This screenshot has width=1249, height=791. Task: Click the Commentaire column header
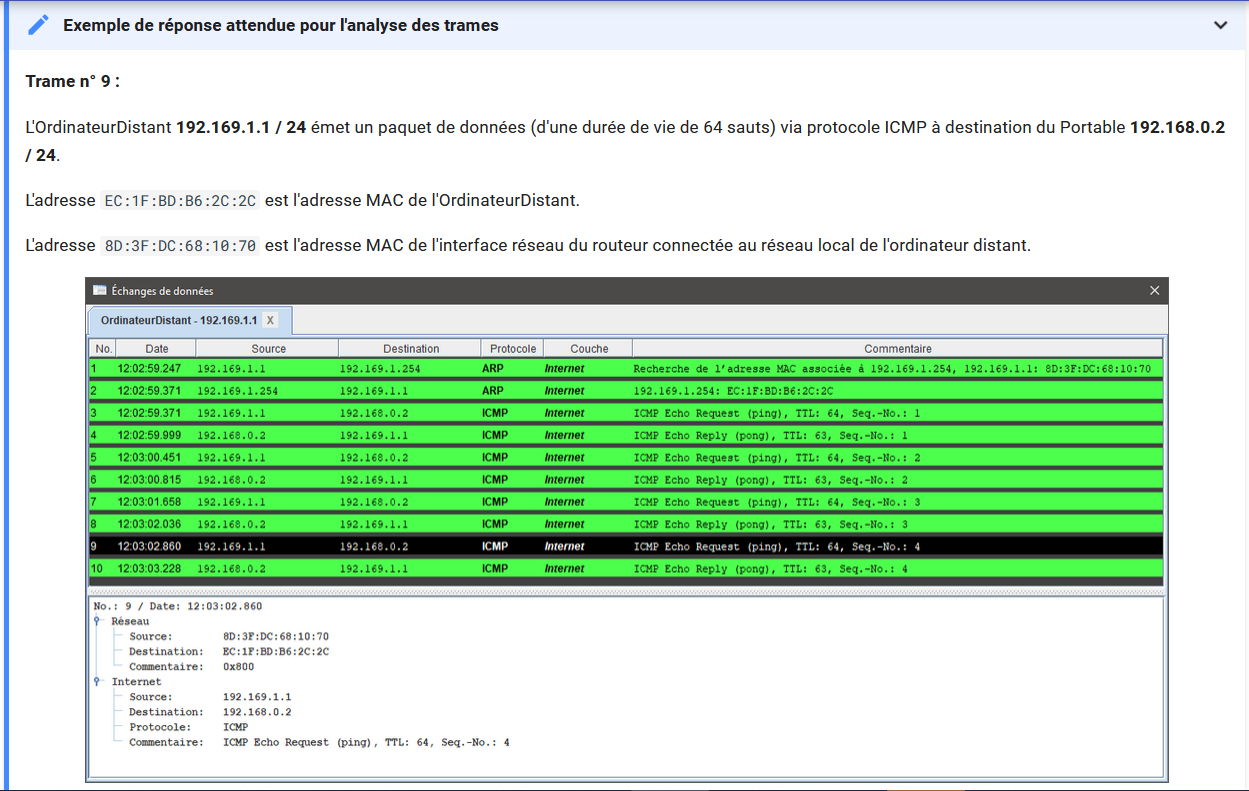point(897,349)
